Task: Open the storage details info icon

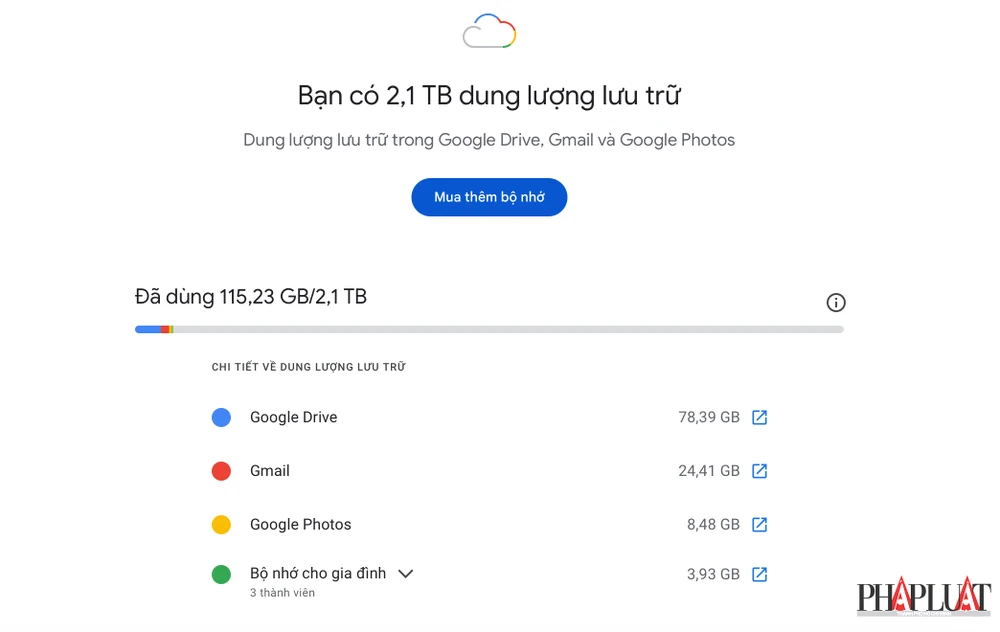Action: pyautogui.click(x=836, y=302)
